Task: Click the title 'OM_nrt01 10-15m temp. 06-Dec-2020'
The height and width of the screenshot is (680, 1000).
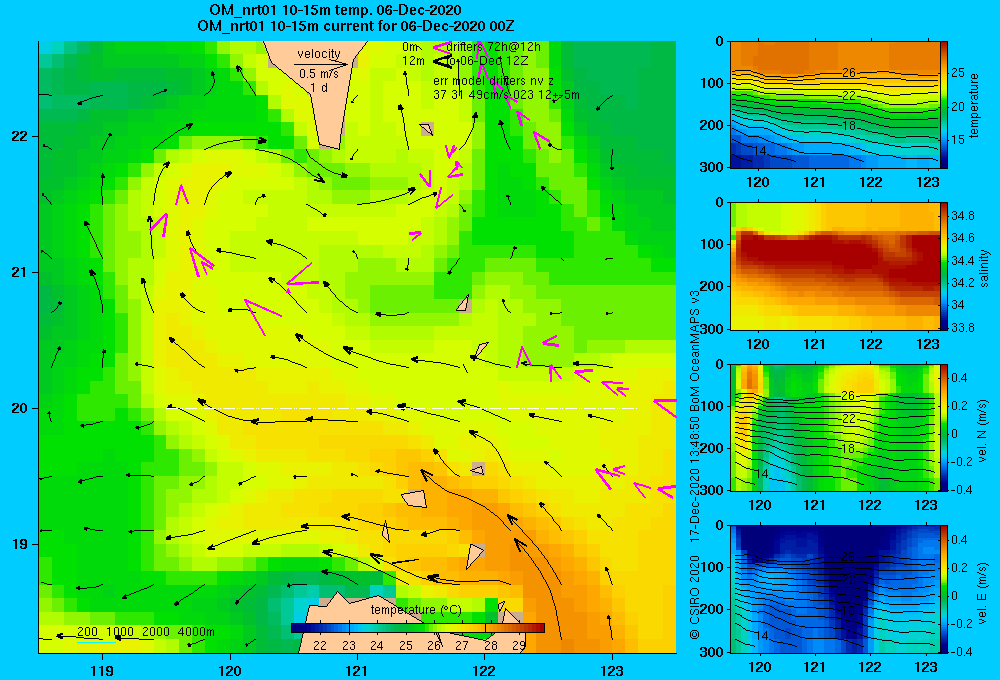Action: 335,10
